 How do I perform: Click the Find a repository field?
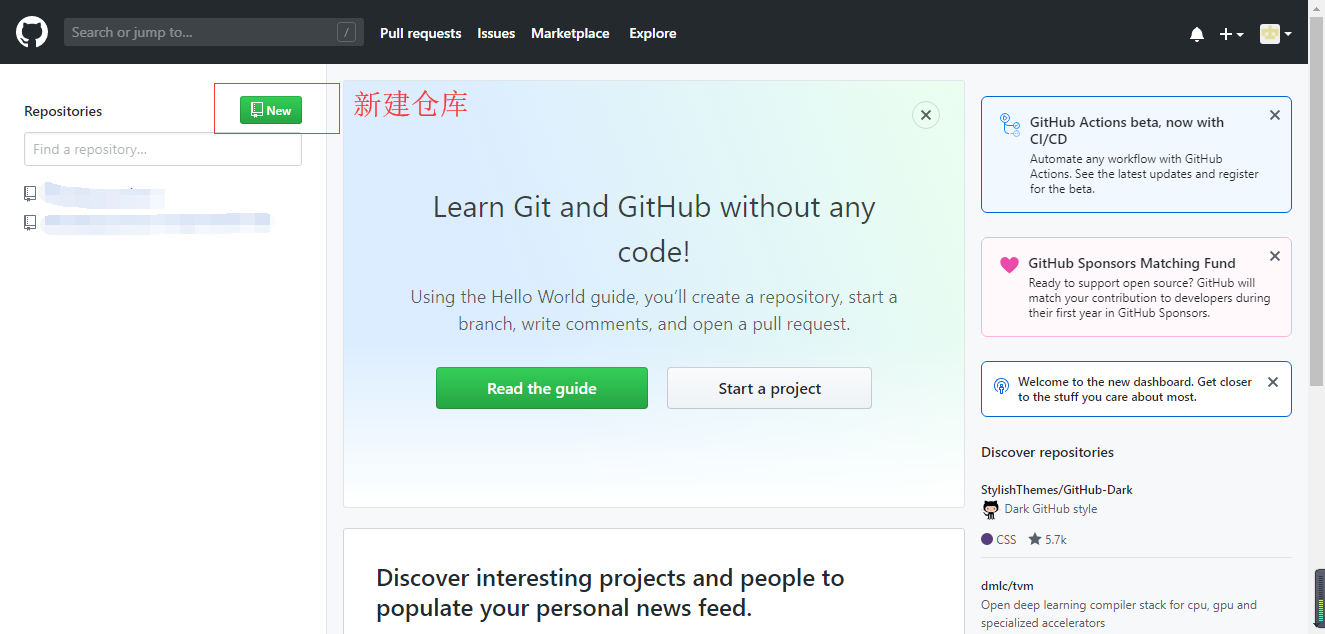163,149
